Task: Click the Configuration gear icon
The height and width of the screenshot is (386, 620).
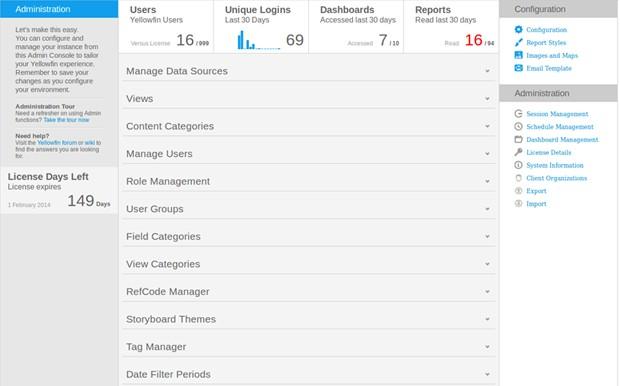Action: 518,29
